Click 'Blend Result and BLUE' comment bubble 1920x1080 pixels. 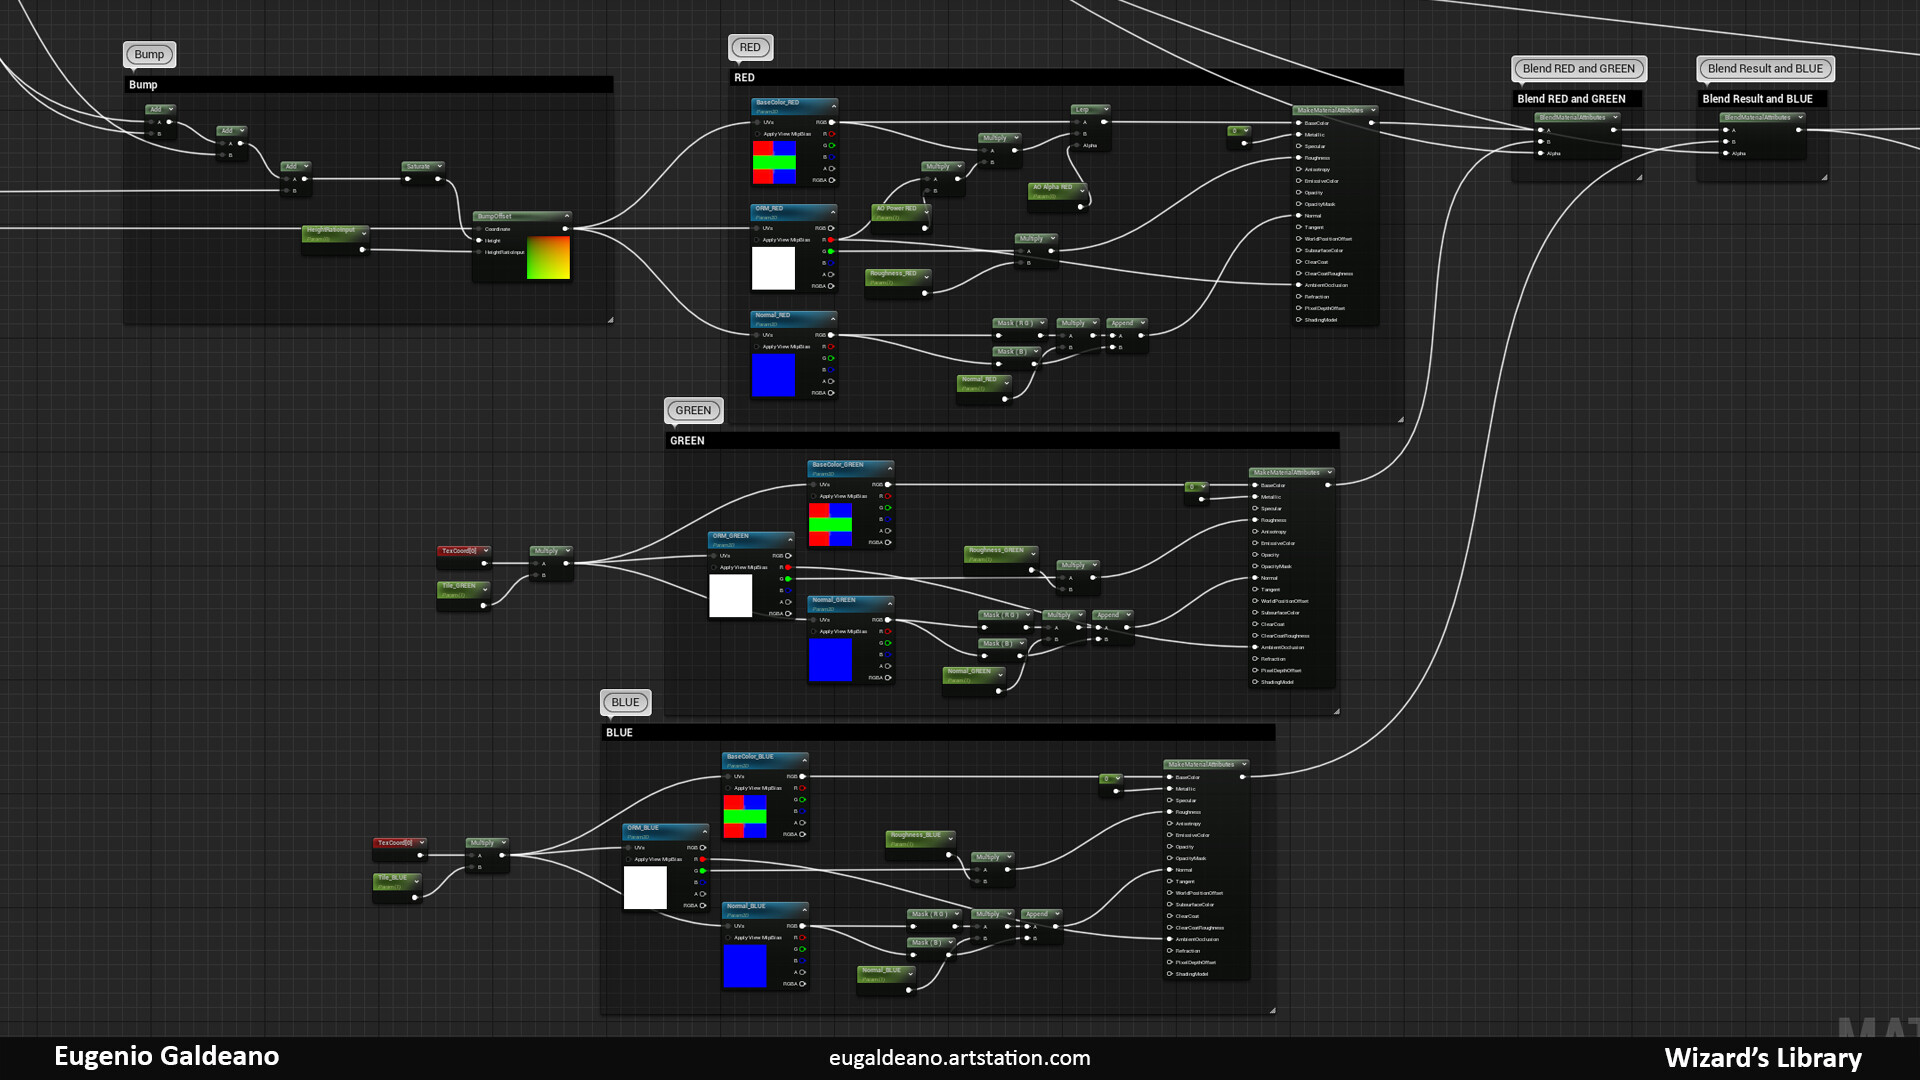(1765, 69)
